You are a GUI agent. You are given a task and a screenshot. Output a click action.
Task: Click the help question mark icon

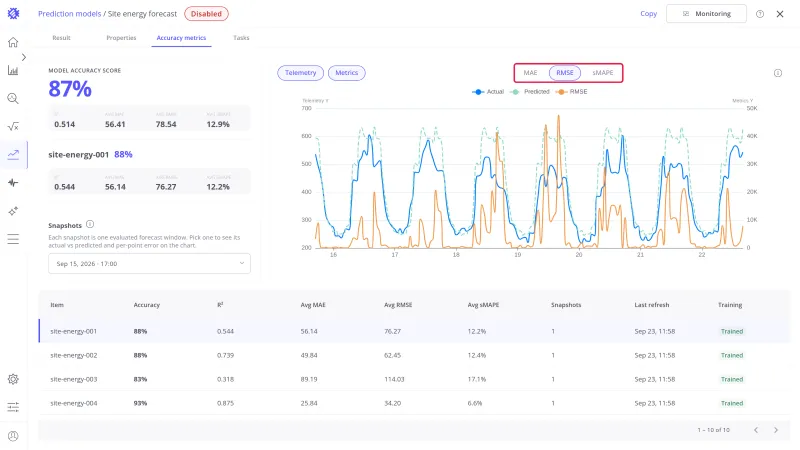(760, 14)
